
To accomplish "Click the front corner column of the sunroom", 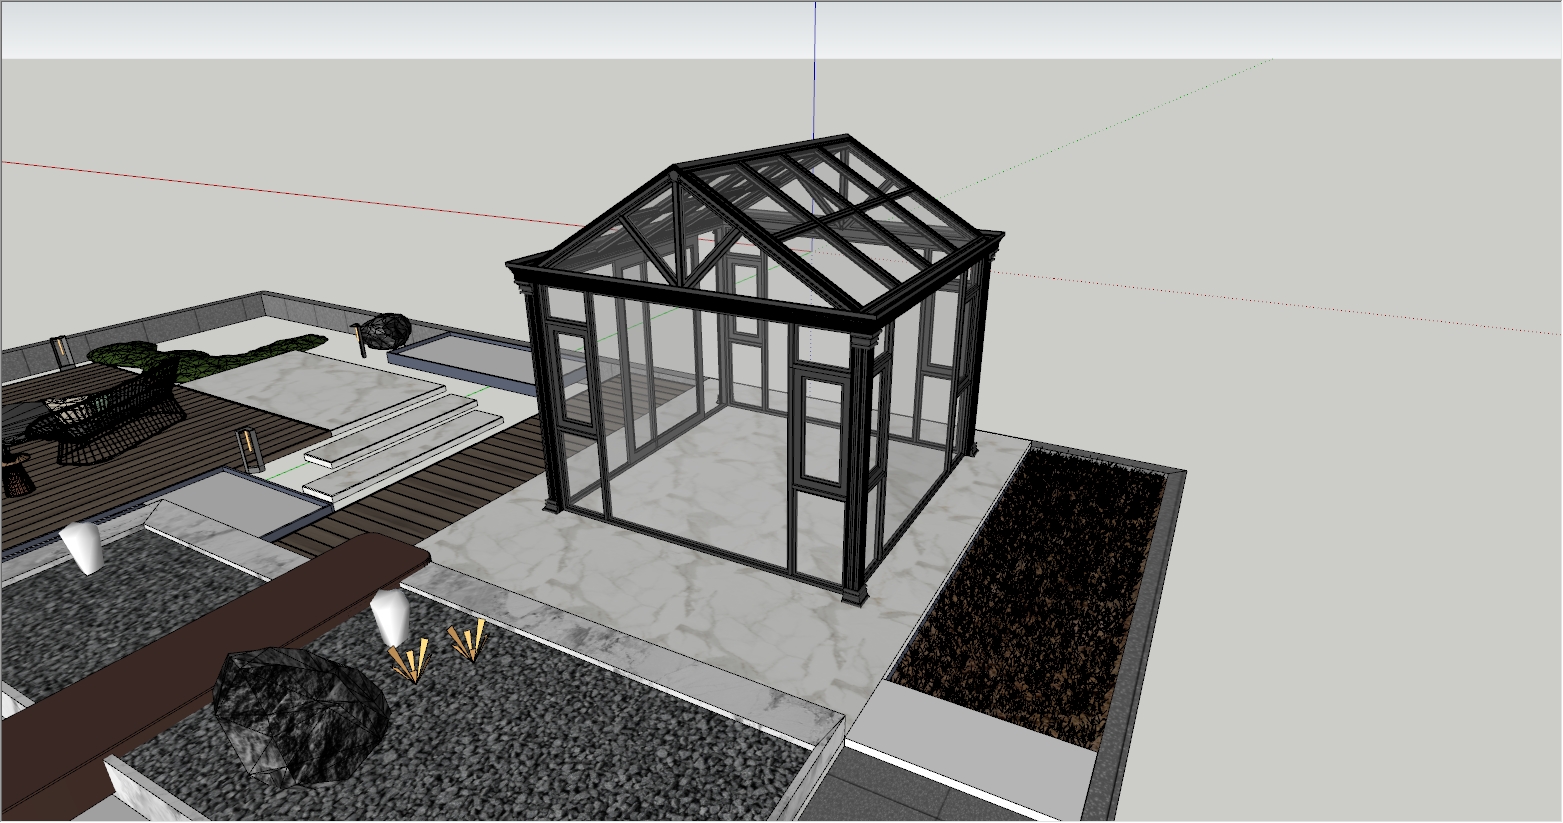I will point(857,470).
